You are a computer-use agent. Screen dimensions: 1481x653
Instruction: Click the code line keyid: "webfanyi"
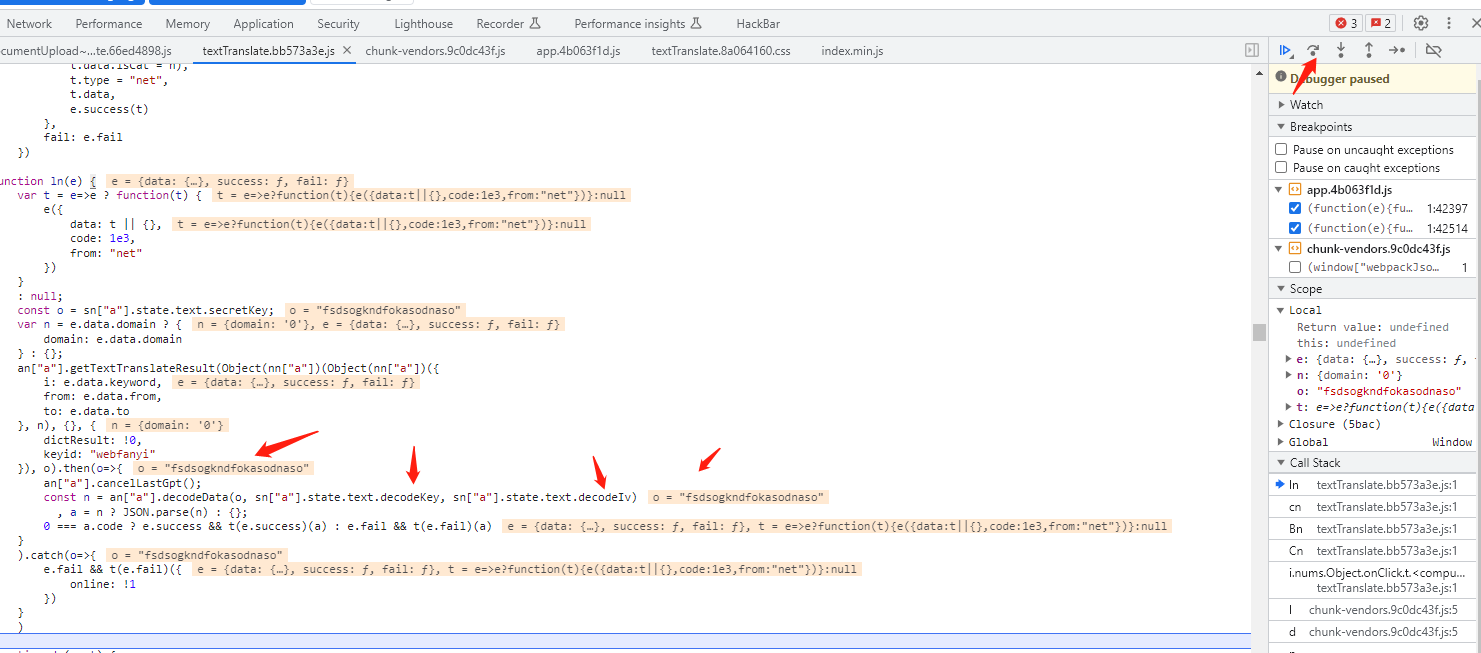(99, 454)
